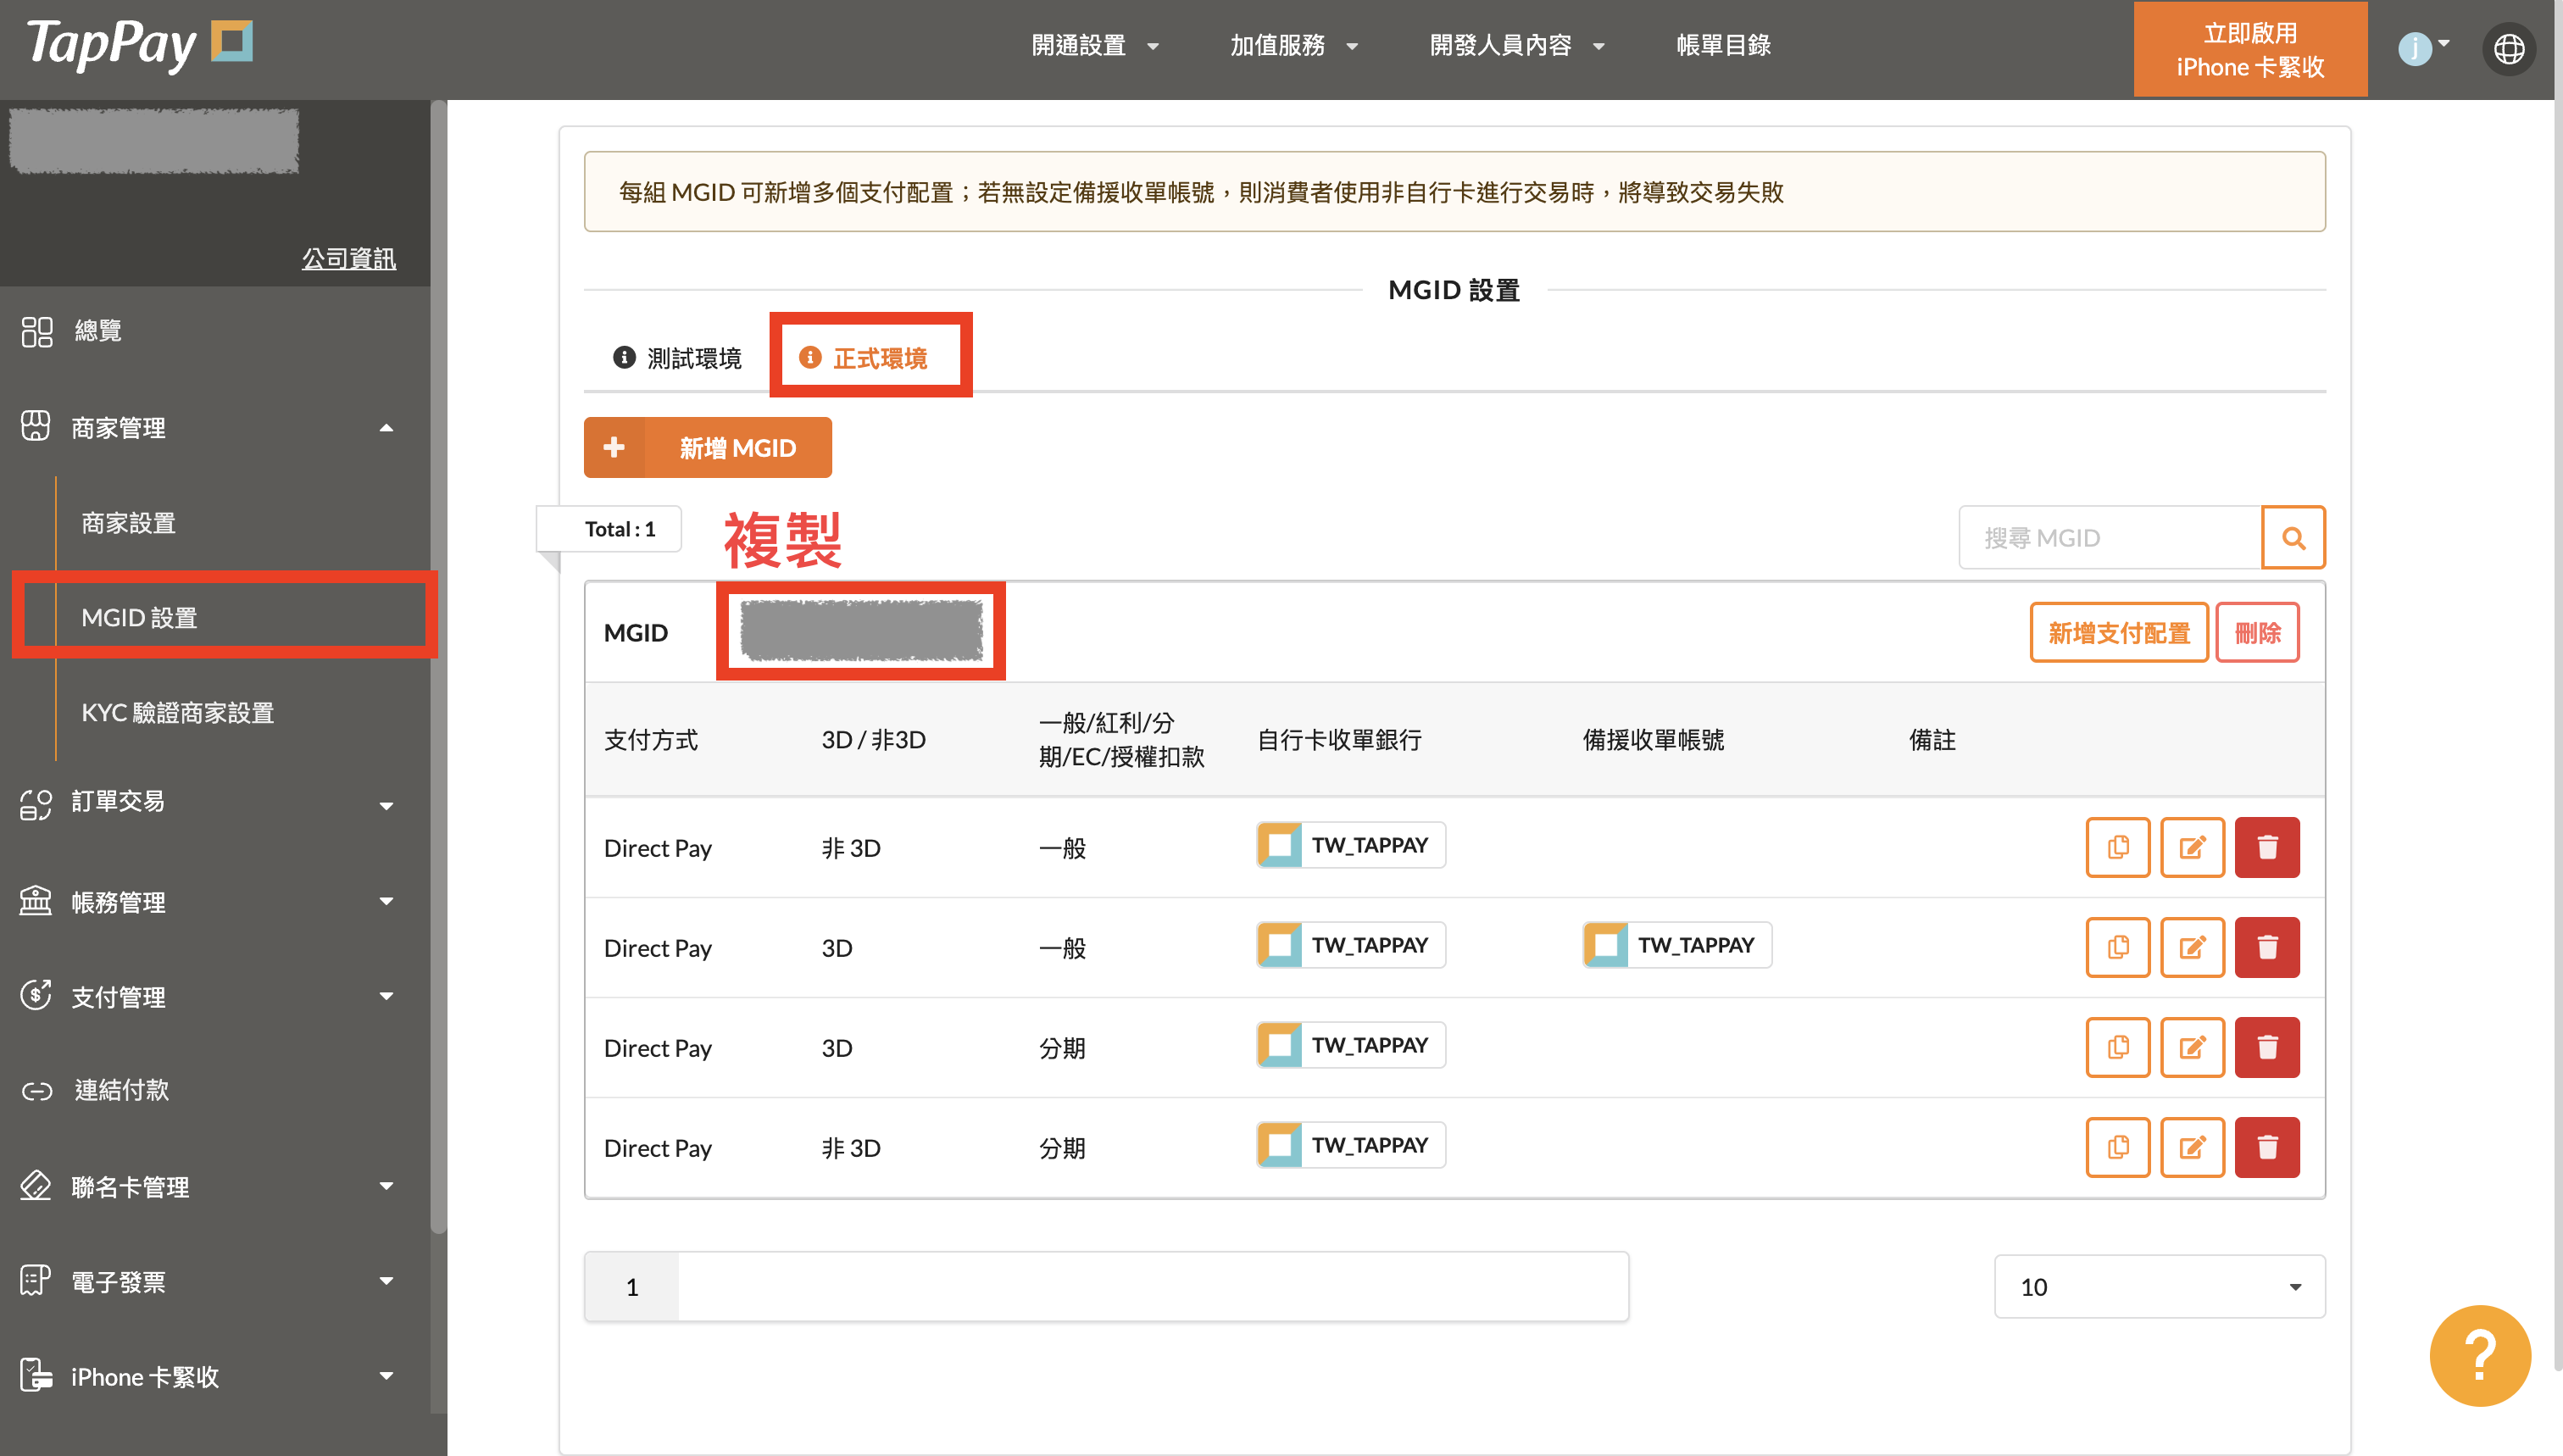This screenshot has height=1456, width=2563.
Task: Select 商家設置 in the sidebar
Action: tap(129, 523)
